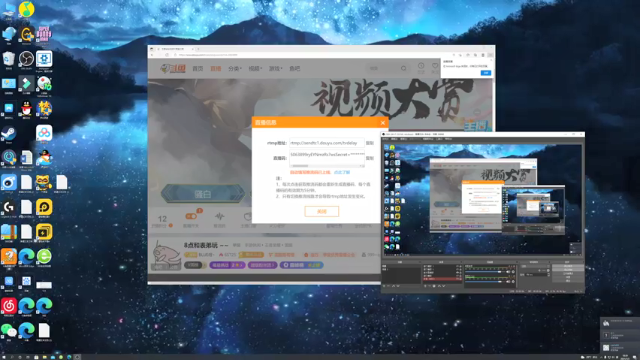The width and height of the screenshot is (640, 360).
Task: Select the 直播 tab in Douyu navigation
Action: pyautogui.click(x=216, y=69)
